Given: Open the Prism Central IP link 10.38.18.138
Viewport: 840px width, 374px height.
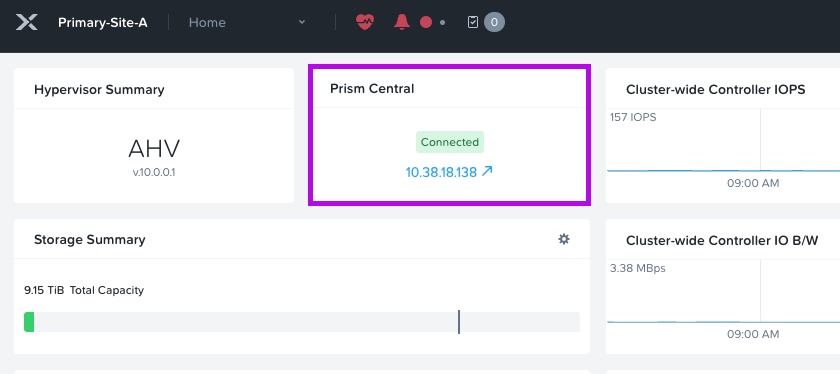Looking at the screenshot, I should click(441, 172).
